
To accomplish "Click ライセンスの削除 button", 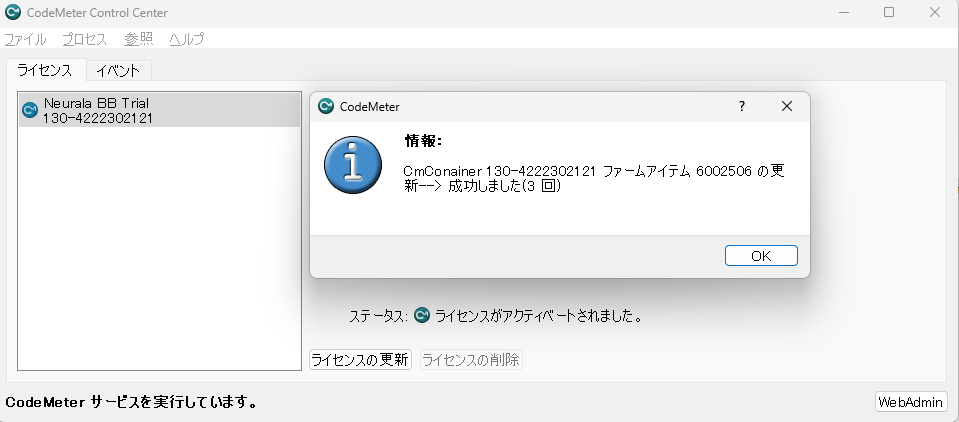I will tap(471, 360).
